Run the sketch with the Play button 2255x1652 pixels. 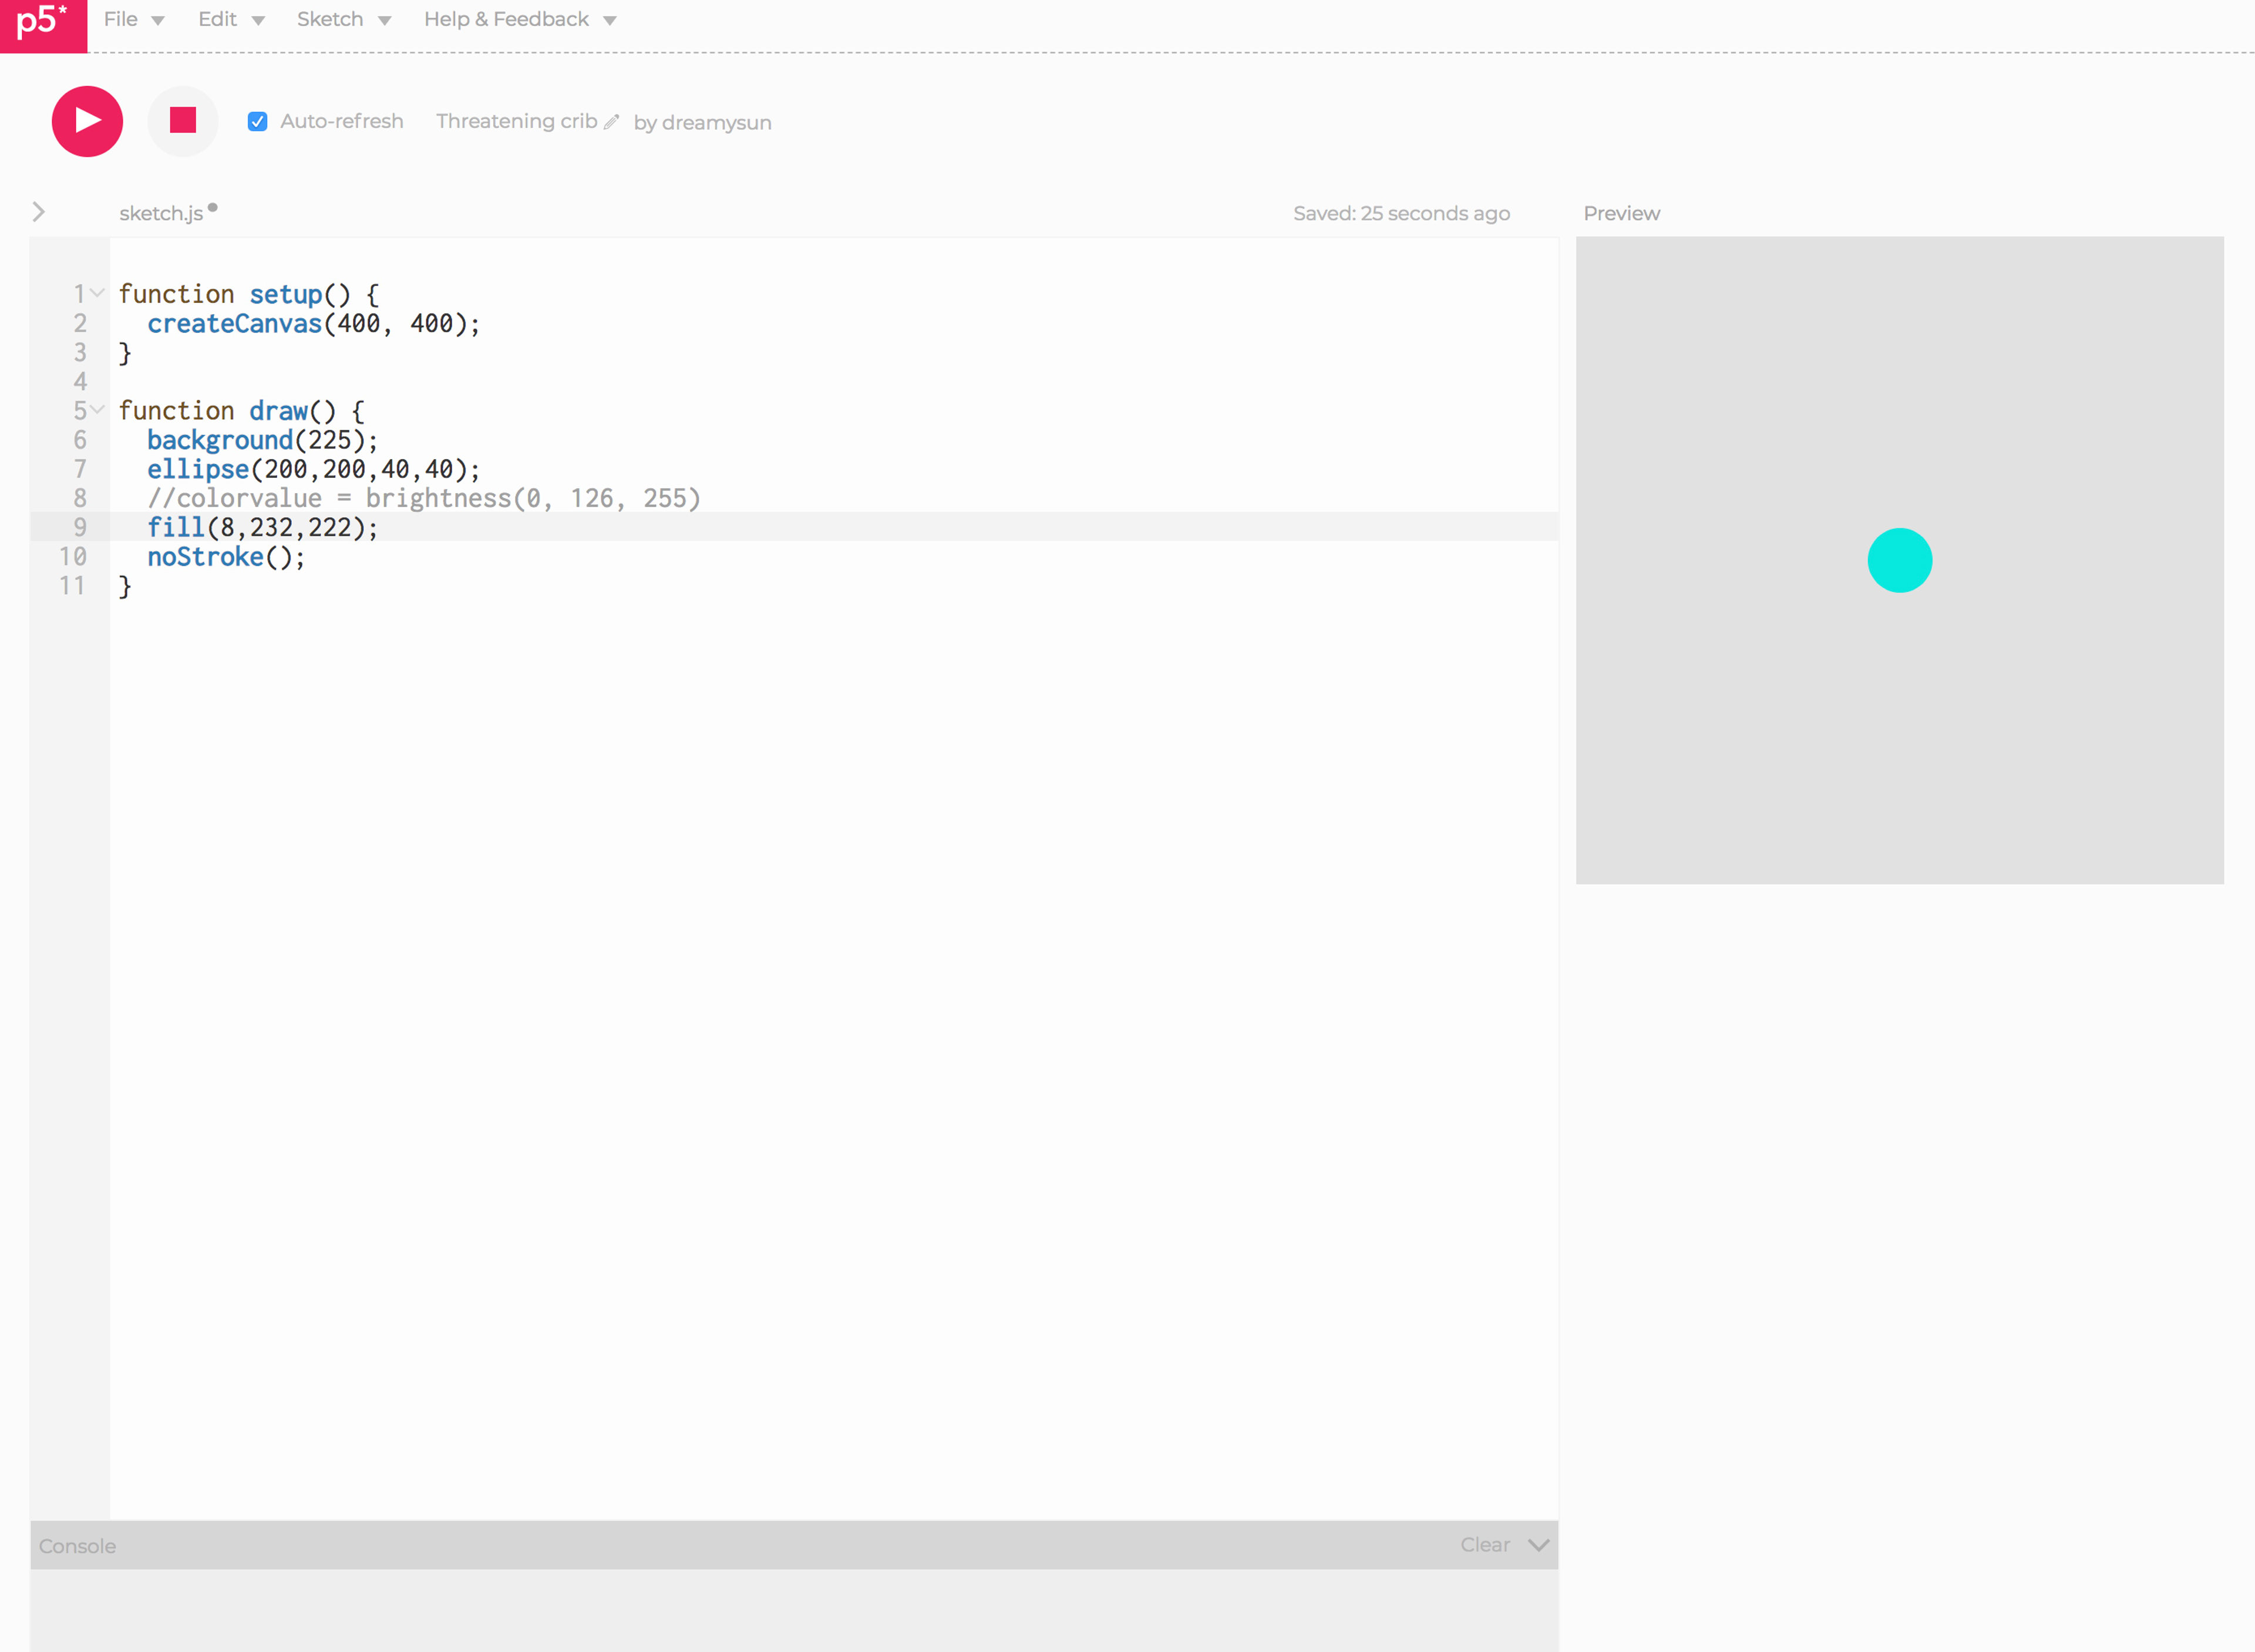(x=88, y=121)
